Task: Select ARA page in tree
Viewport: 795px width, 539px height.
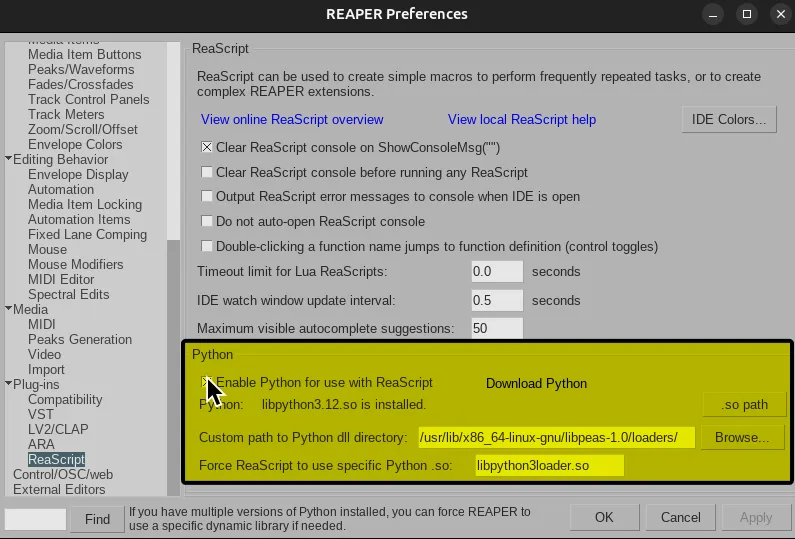Action: (41, 444)
